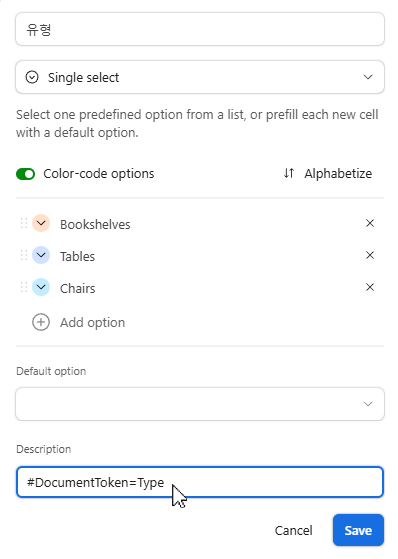Remove the Tables option
Screen dimensions: 398x559
pyautogui.click(x=370, y=255)
